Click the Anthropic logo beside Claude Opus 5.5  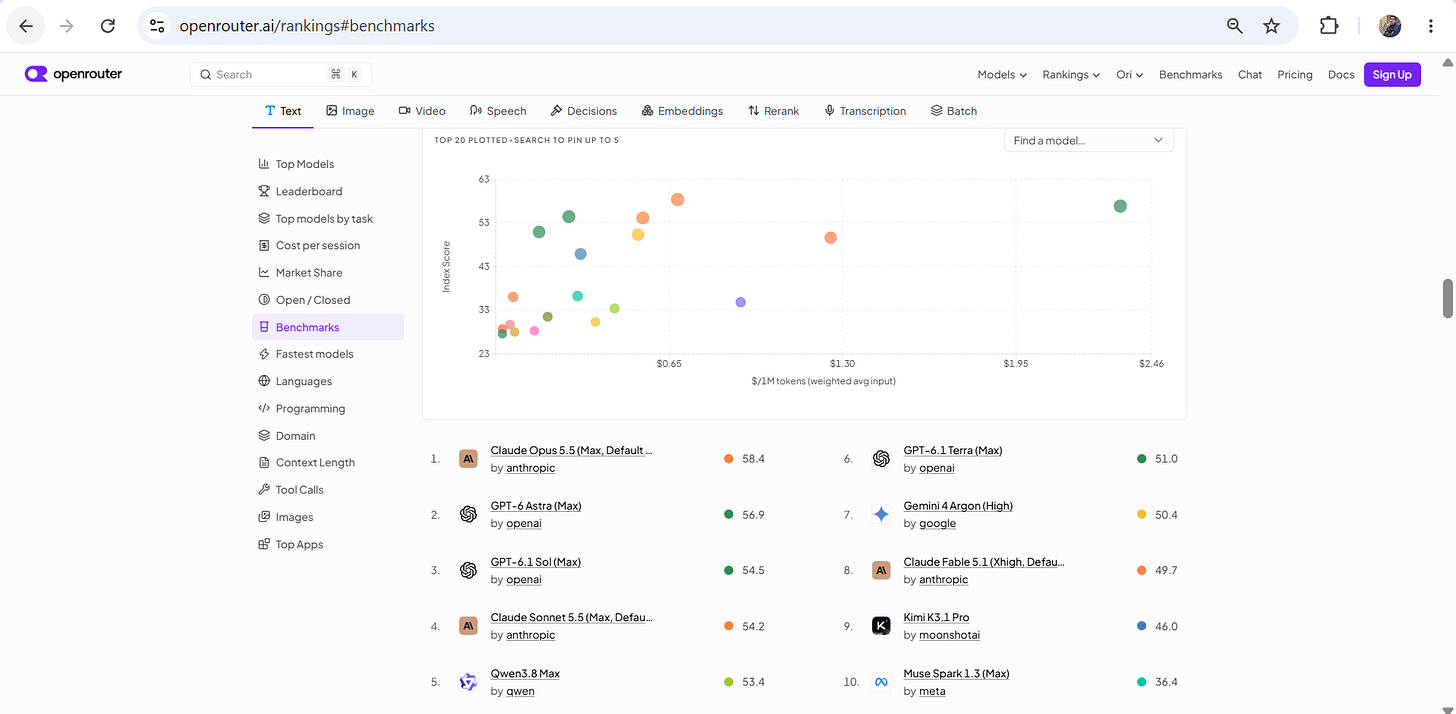[x=468, y=459]
